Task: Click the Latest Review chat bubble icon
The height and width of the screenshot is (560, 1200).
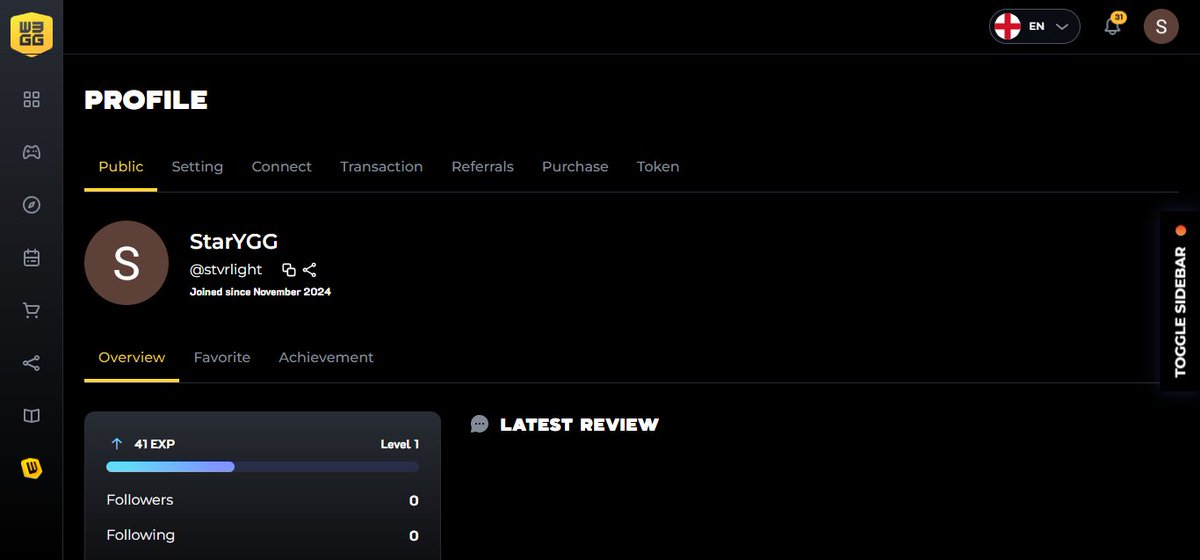Action: tap(480, 424)
